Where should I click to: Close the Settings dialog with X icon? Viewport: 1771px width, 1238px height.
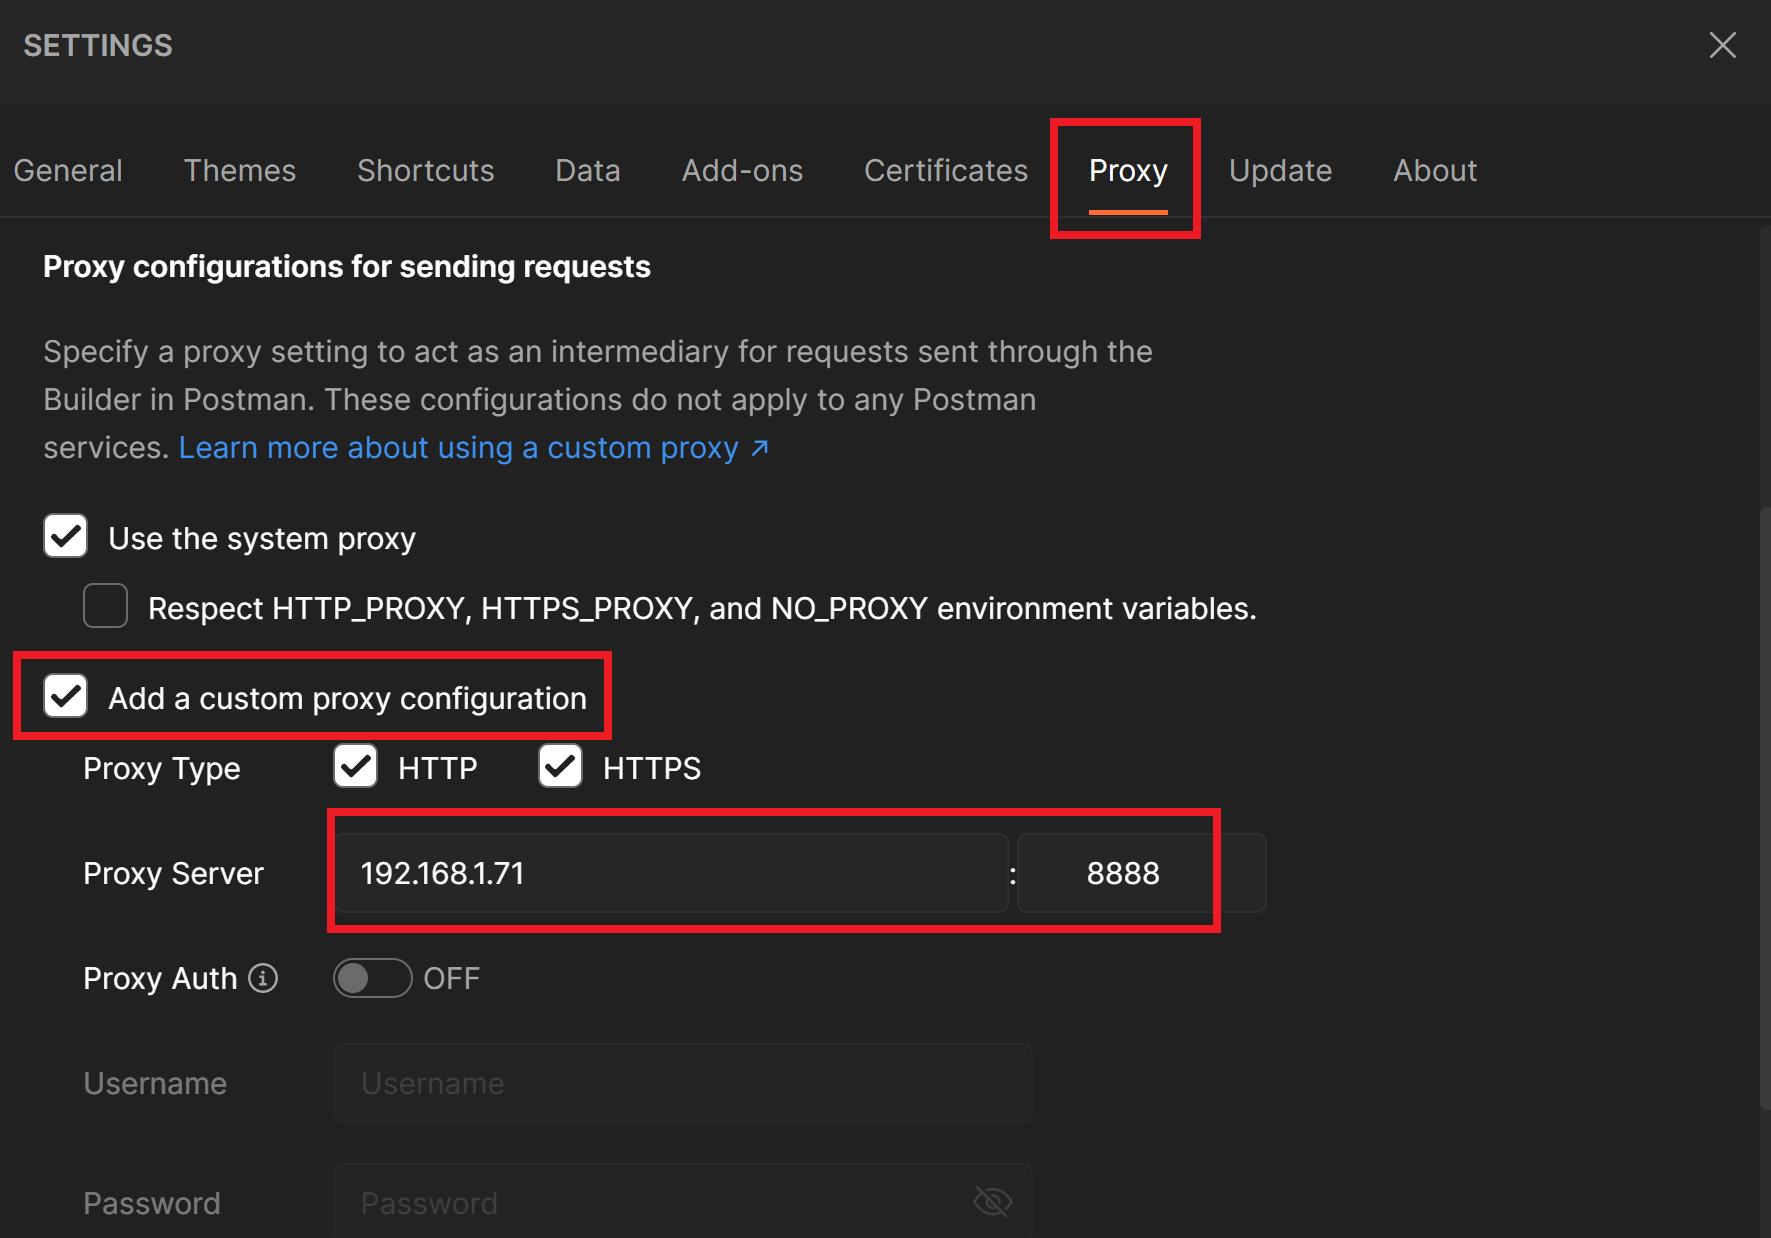[x=1722, y=45]
